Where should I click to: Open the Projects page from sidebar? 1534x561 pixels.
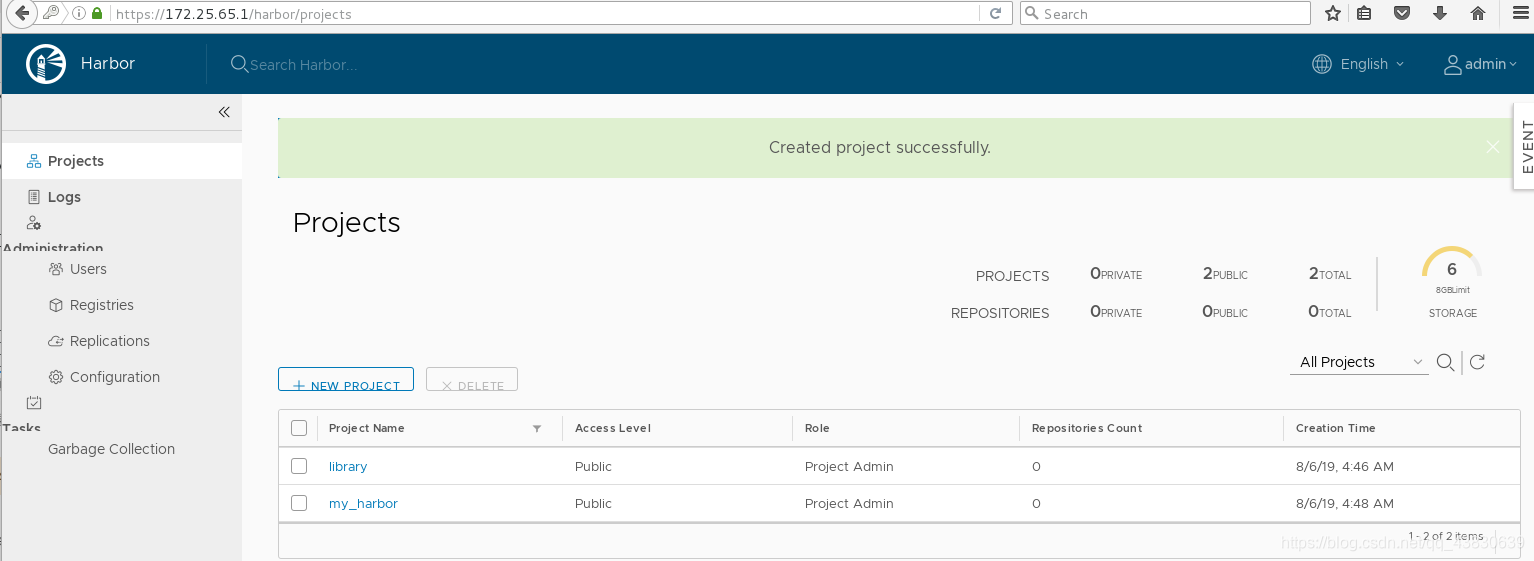pos(76,161)
